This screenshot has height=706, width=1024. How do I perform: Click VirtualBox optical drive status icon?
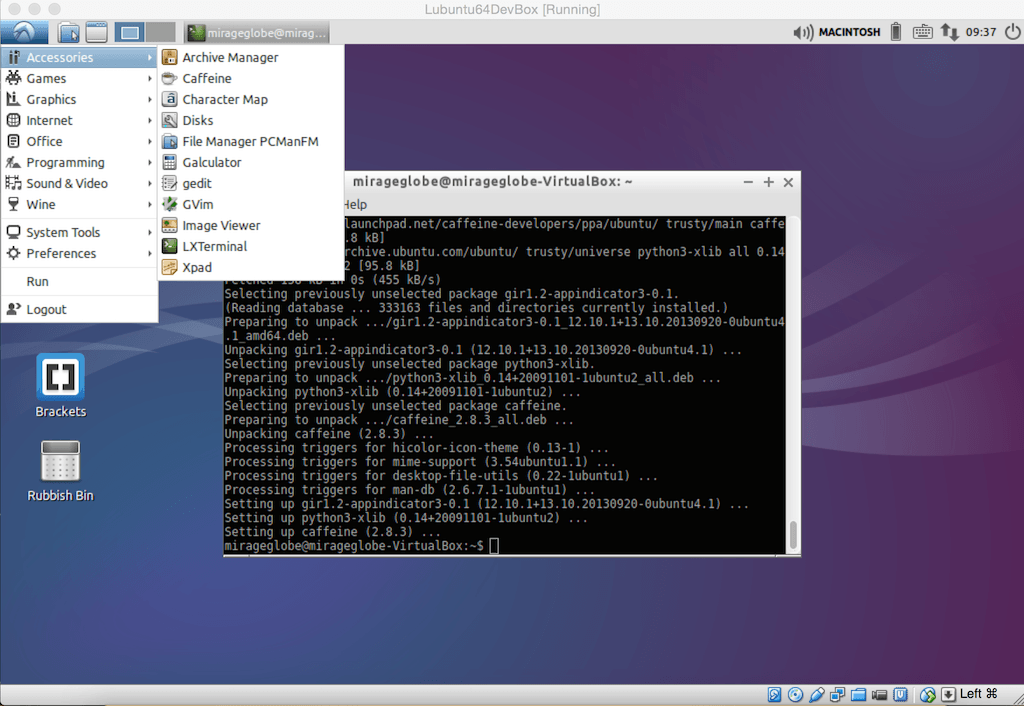[x=795, y=694]
